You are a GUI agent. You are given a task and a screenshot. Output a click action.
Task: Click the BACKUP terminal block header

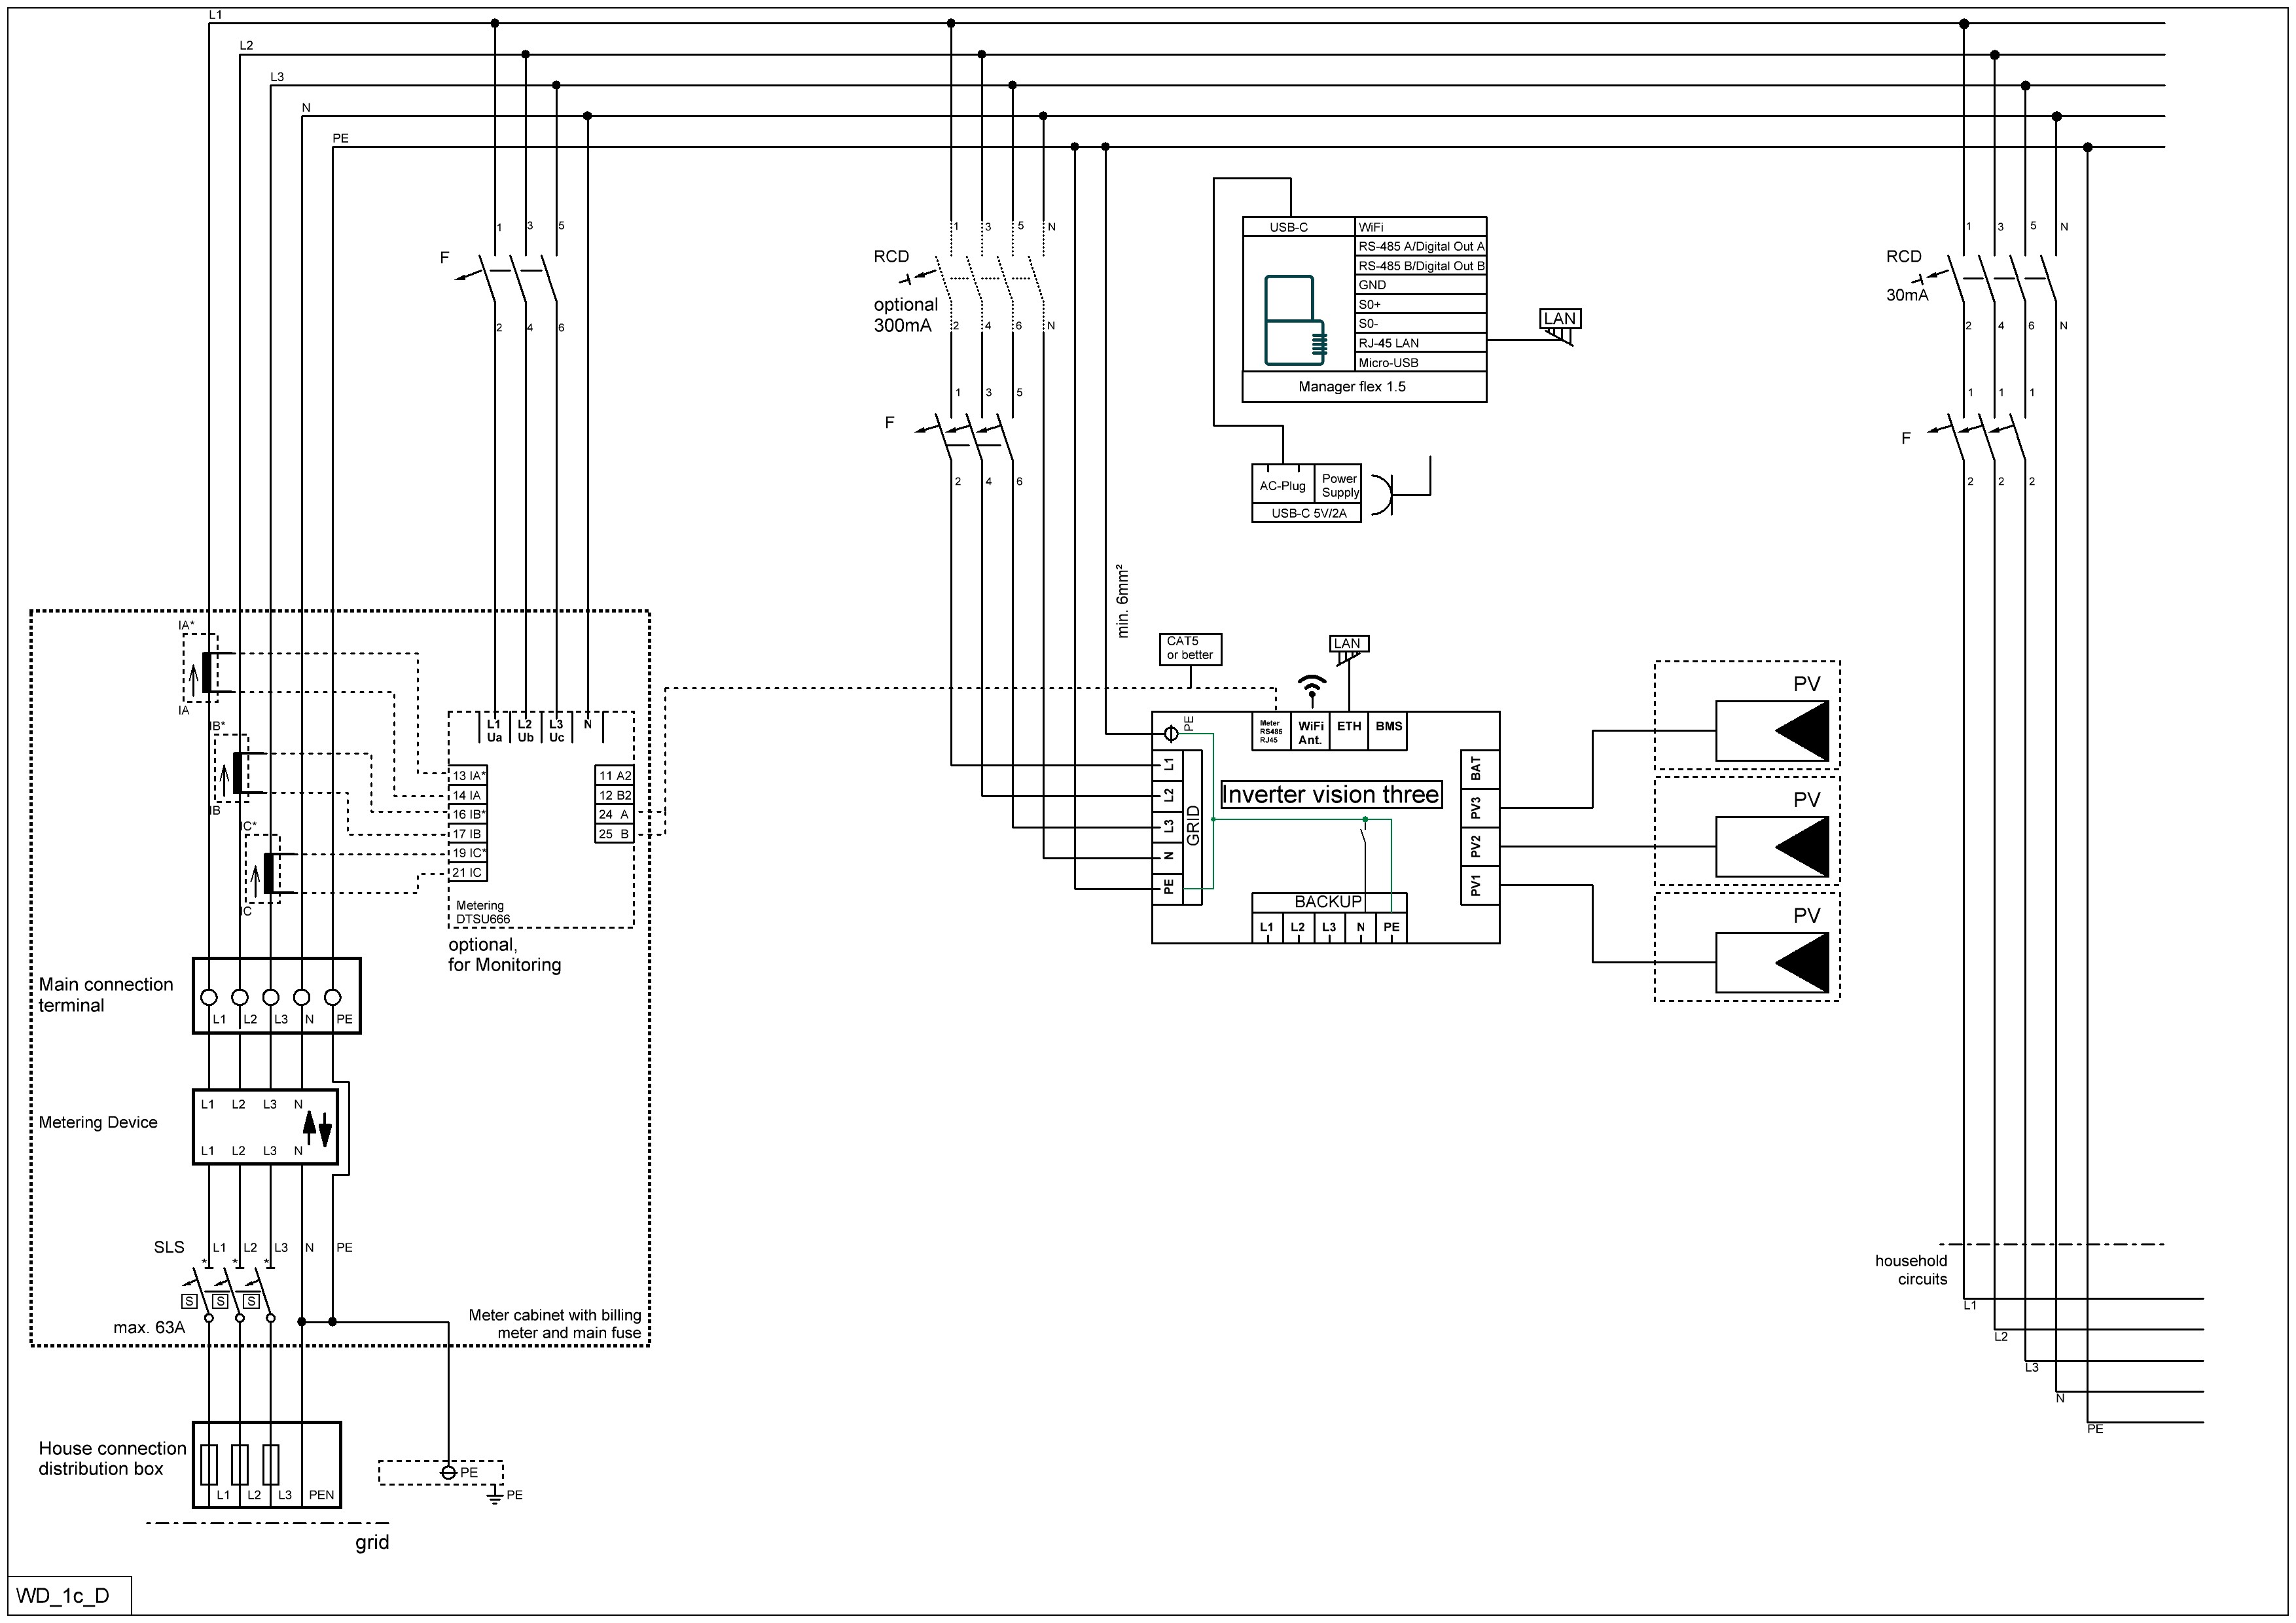[x=1328, y=902]
